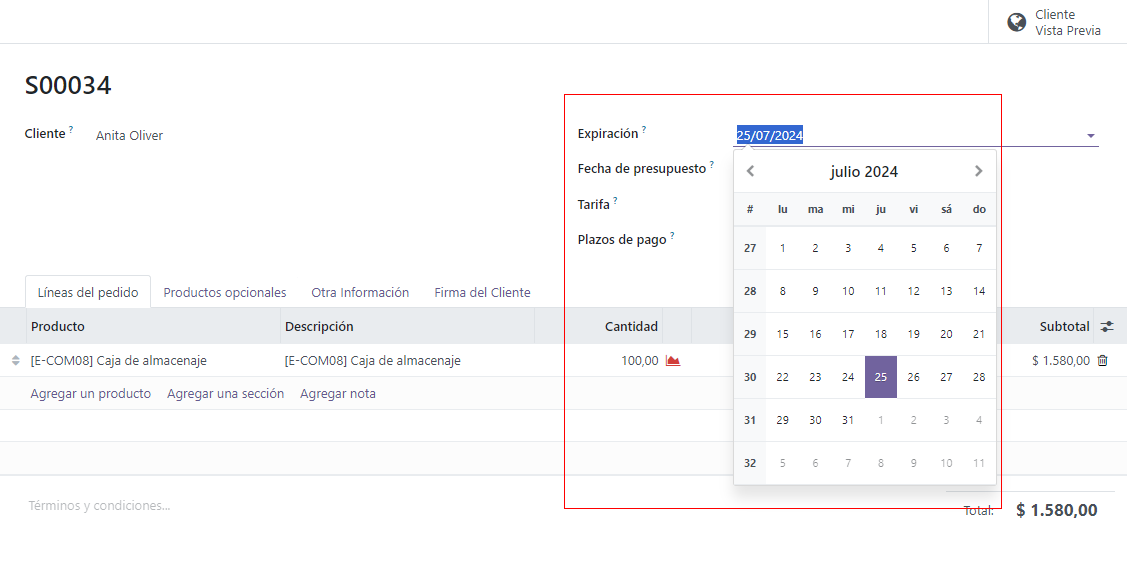Image resolution: width=1127 pixels, height=578 pixels.
Task: Click Agregar un producto link
Action: pos(91,394)
